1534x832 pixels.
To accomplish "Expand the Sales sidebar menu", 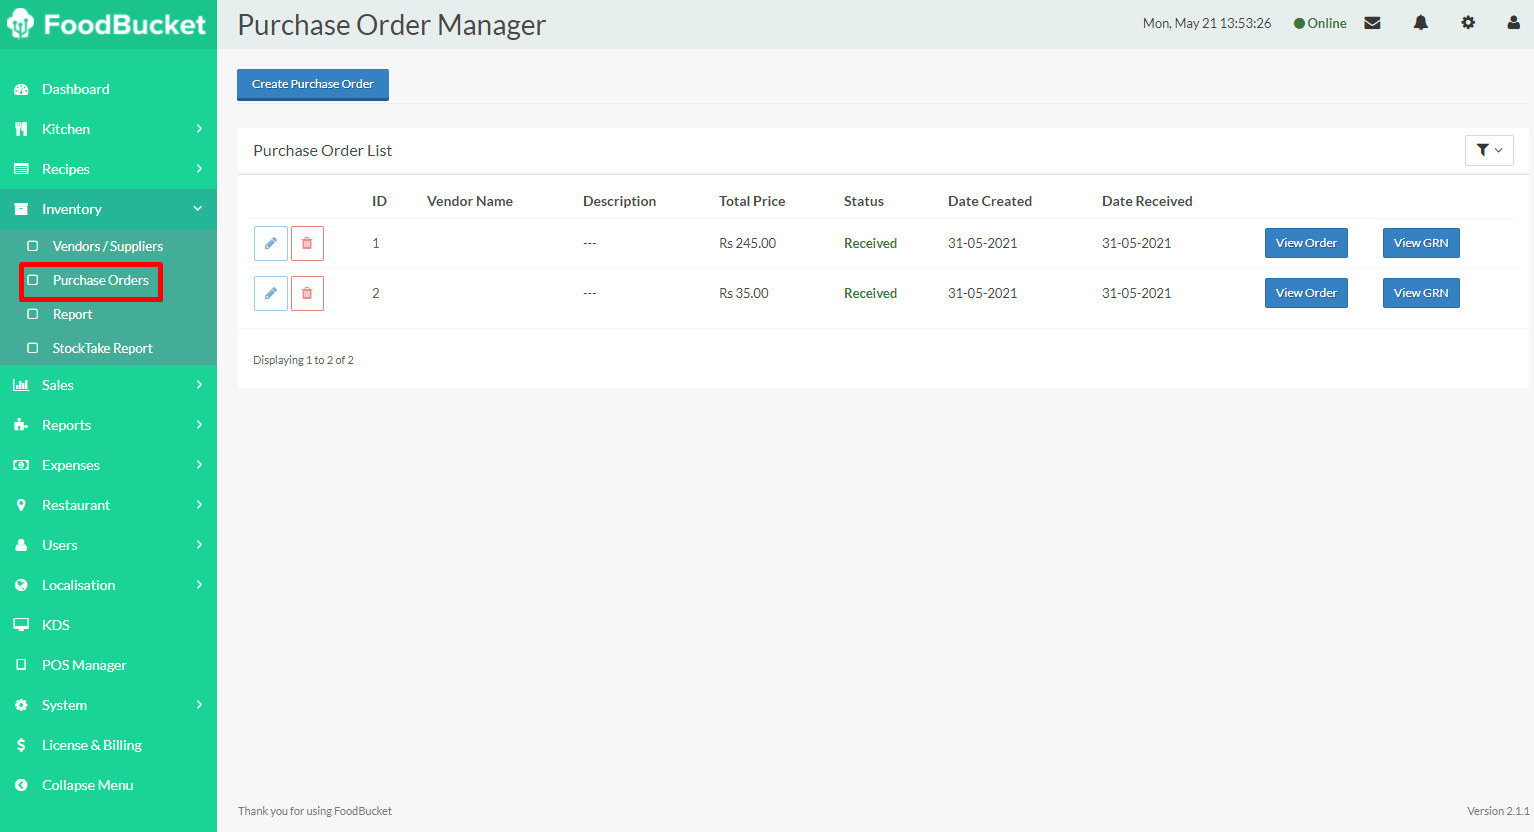I will pos(108,385).
